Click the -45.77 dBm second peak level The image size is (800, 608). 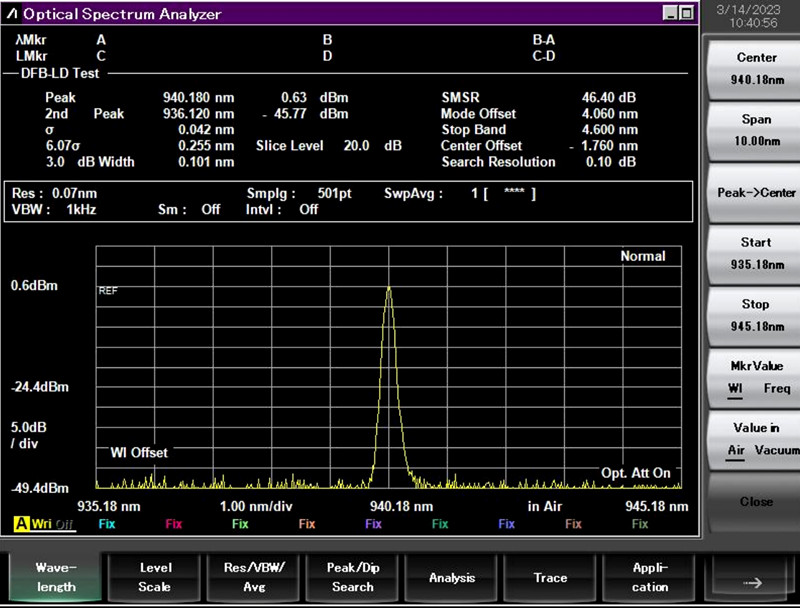[x=305, y=113]
